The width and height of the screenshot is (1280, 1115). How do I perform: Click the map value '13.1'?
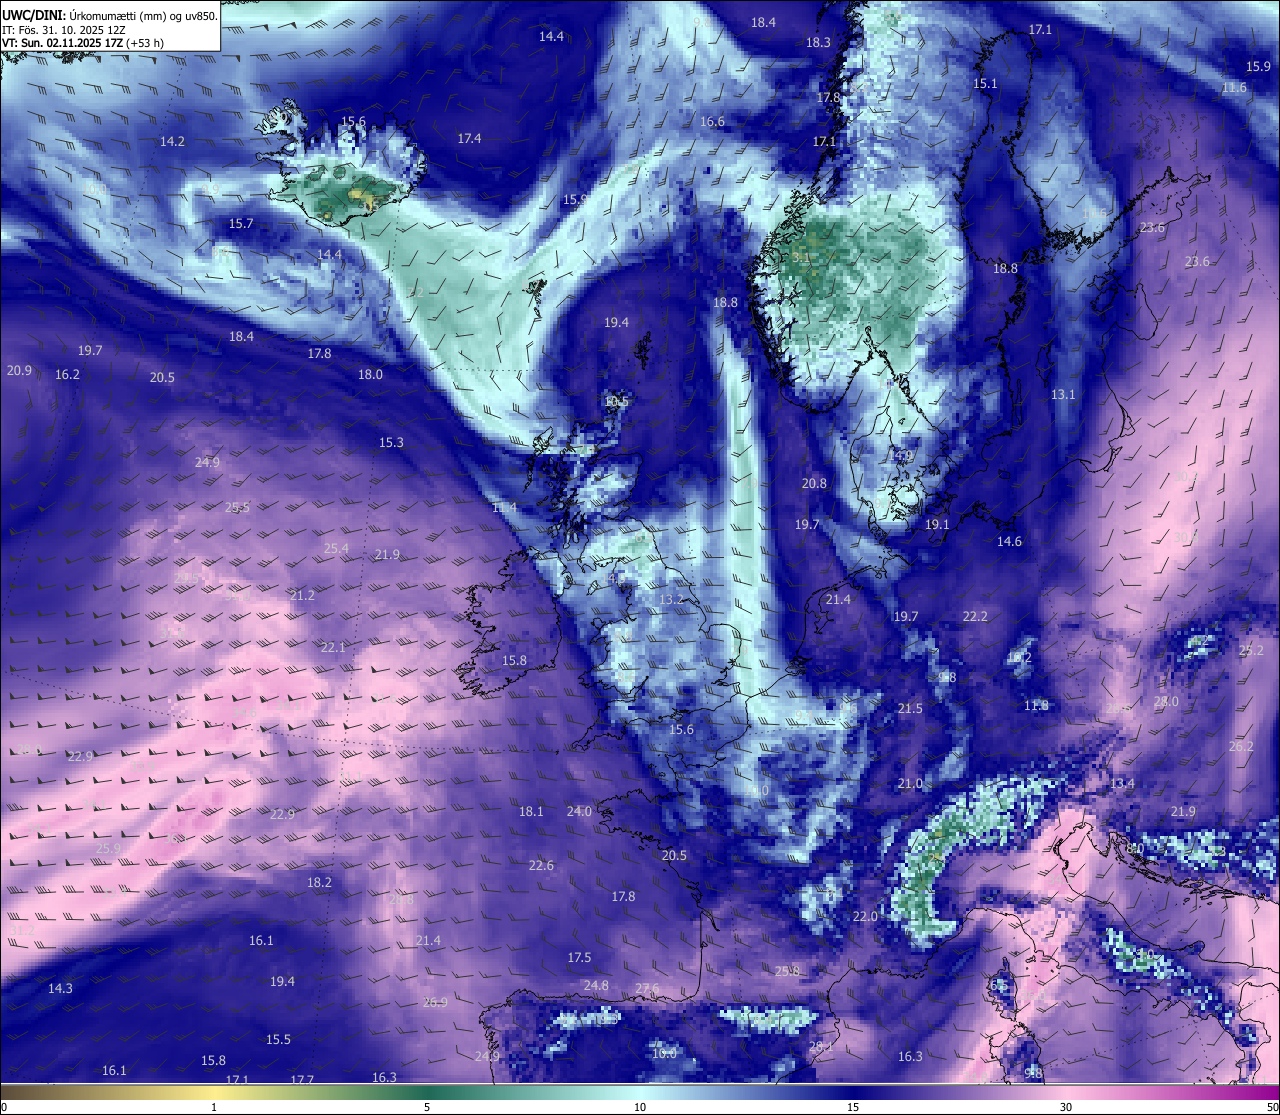(1063, 395)
